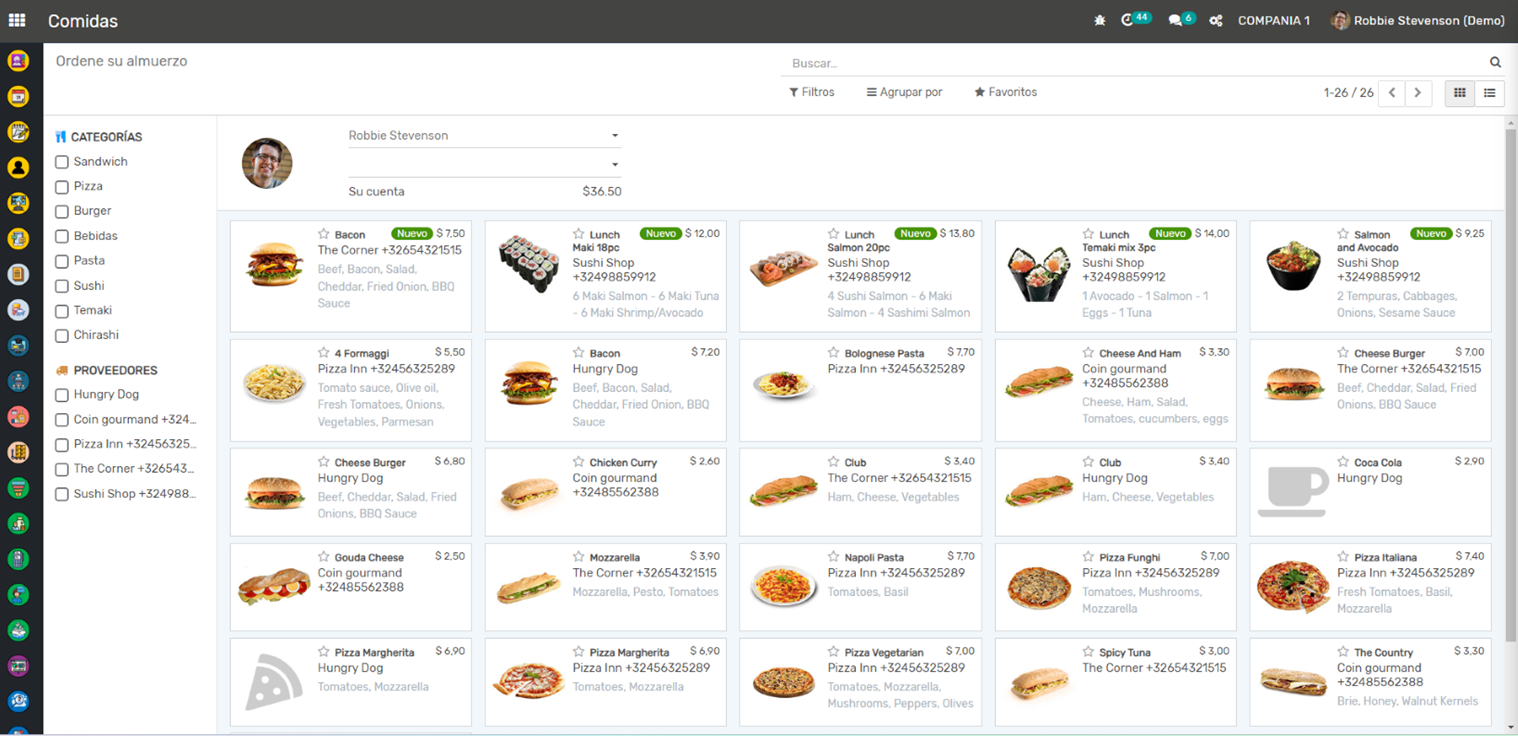Open Robbie Stevenson (Demo) user menu
1518x736 pixels.
1418,20
